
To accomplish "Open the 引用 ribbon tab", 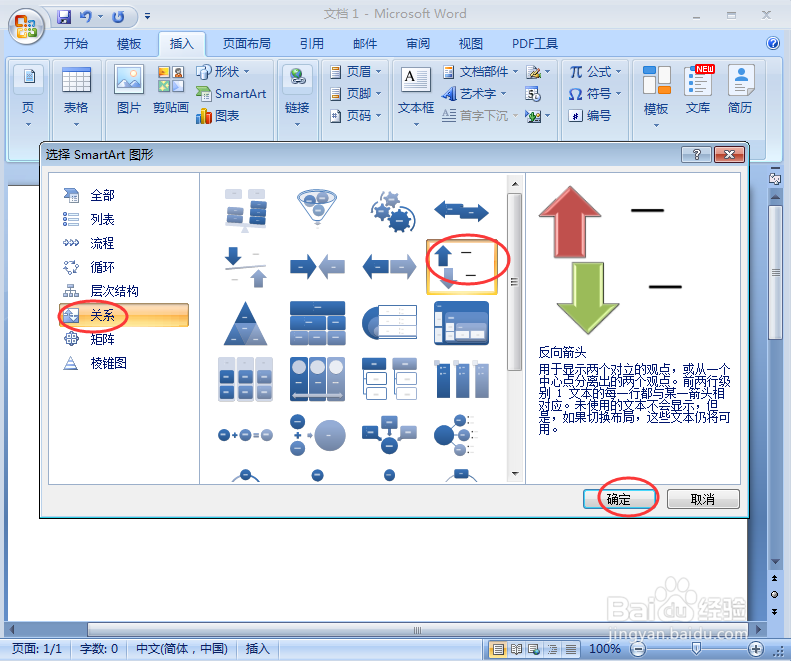I will click(x=312, y=43).
